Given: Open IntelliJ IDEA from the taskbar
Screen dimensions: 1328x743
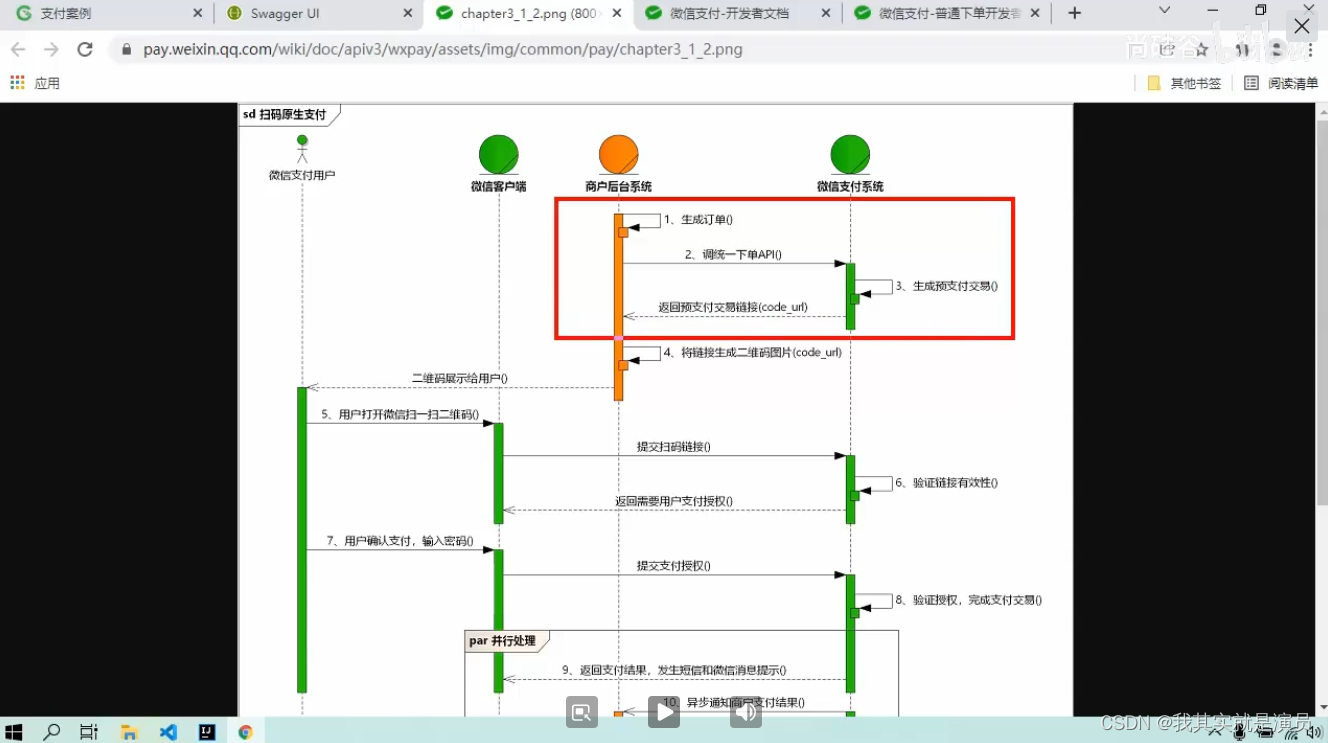Looking at the screenshot, I should [x=207, y=732].
